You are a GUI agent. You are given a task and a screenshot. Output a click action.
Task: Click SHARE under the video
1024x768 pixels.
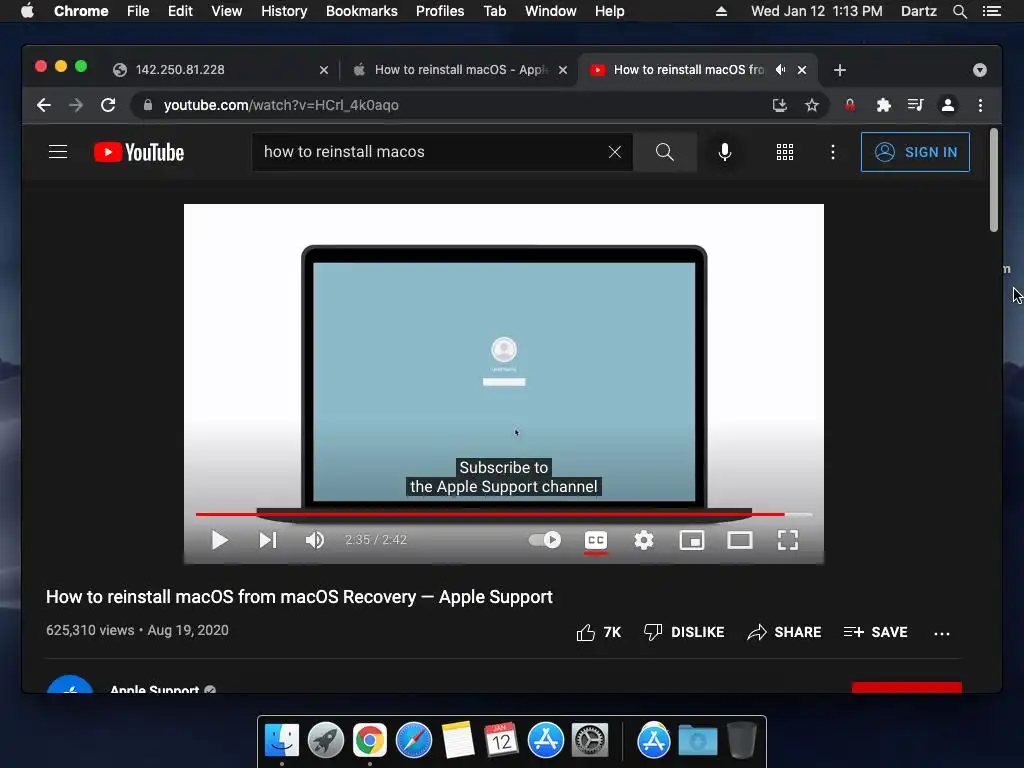point(784,632)
